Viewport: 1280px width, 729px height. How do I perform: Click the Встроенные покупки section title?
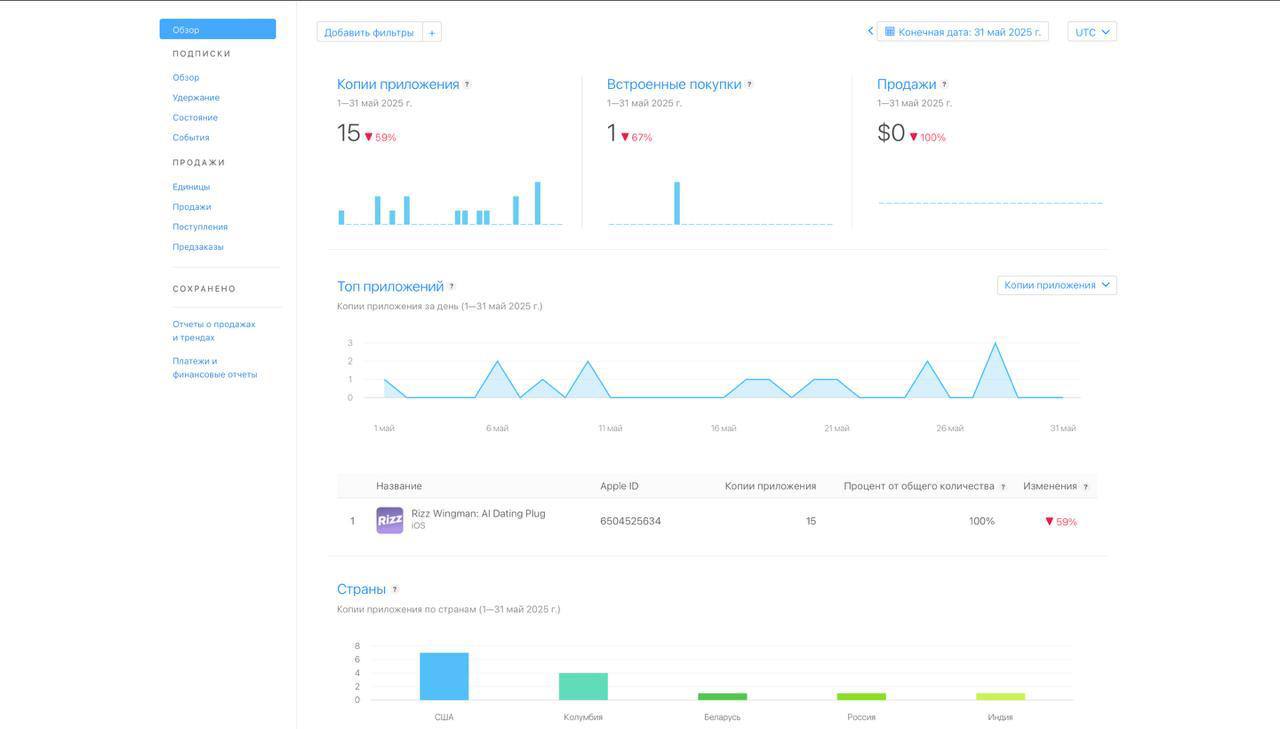pos(674,85)
